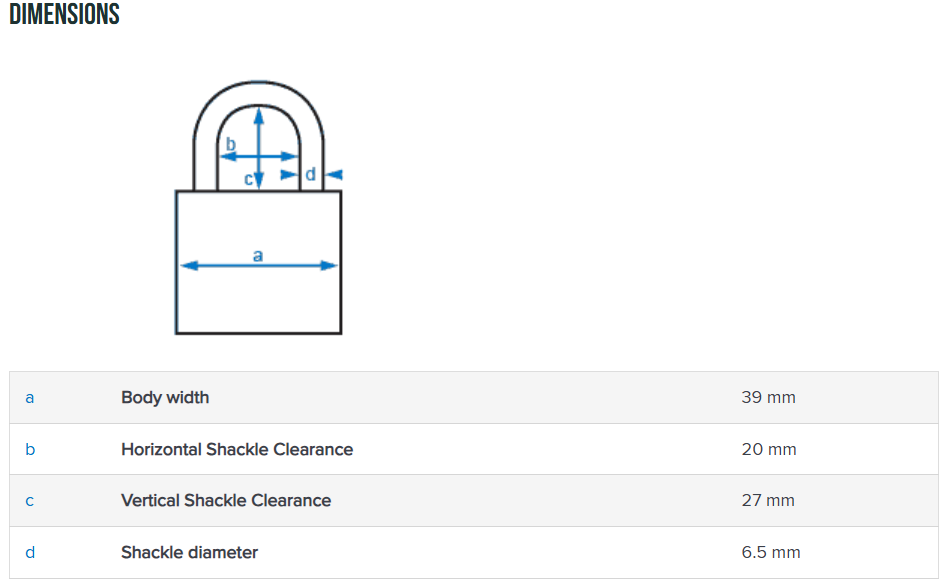Select the blue 'a' table row letter
The image size is (950, 588).
[x=29, y=398]
